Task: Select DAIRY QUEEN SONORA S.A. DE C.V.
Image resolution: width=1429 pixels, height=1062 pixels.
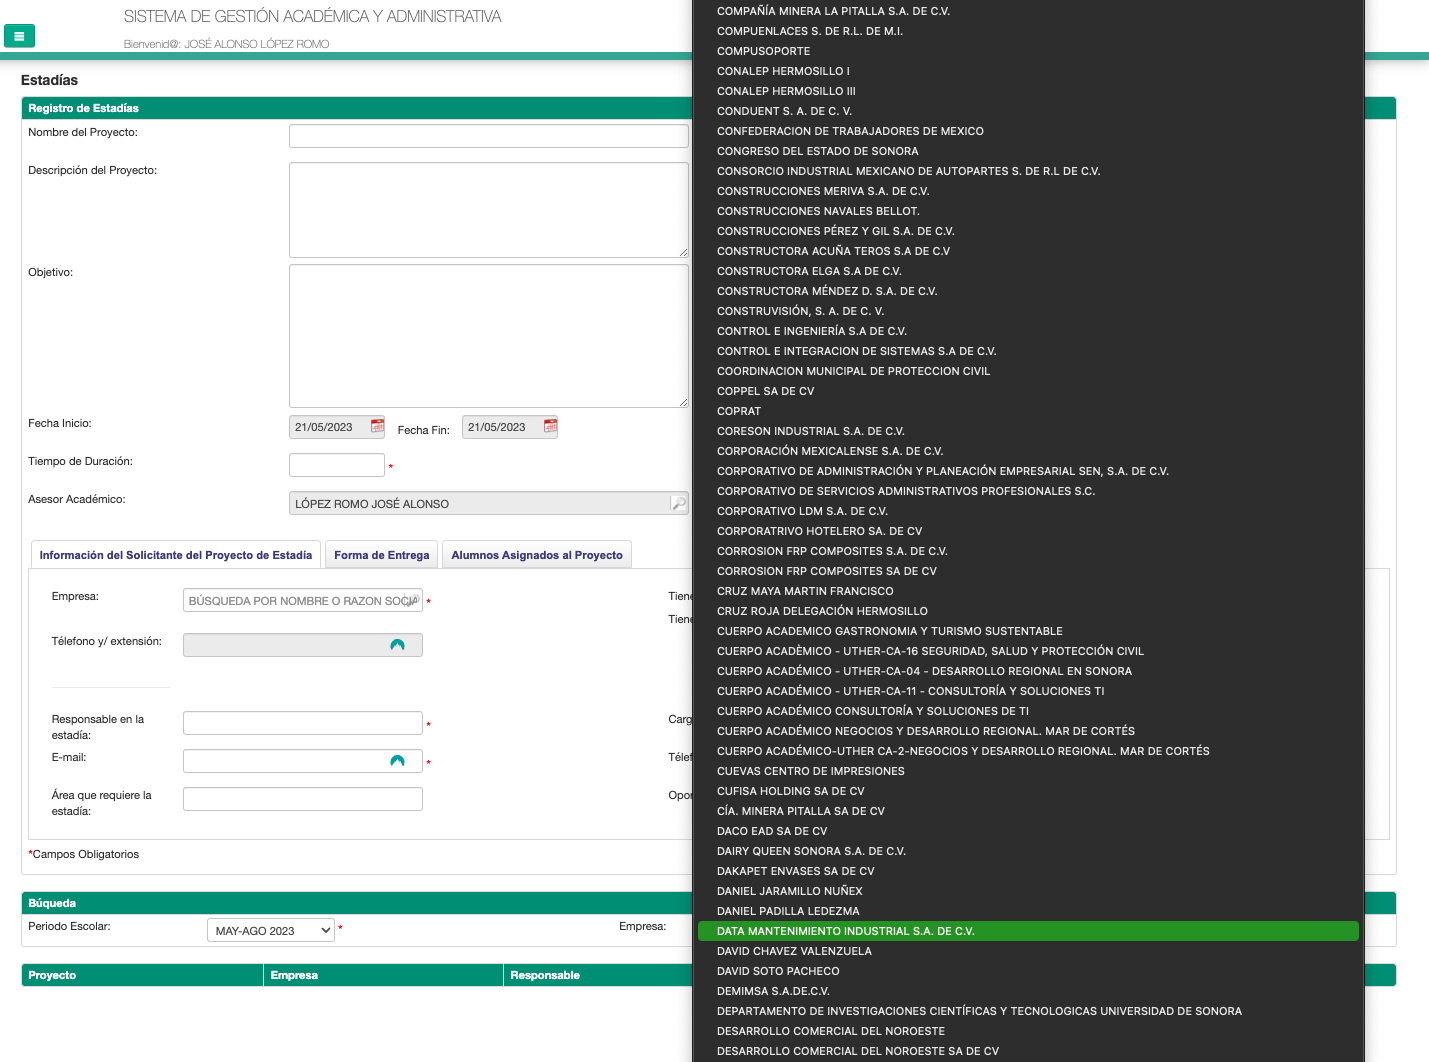Action: tap(811, 851)
